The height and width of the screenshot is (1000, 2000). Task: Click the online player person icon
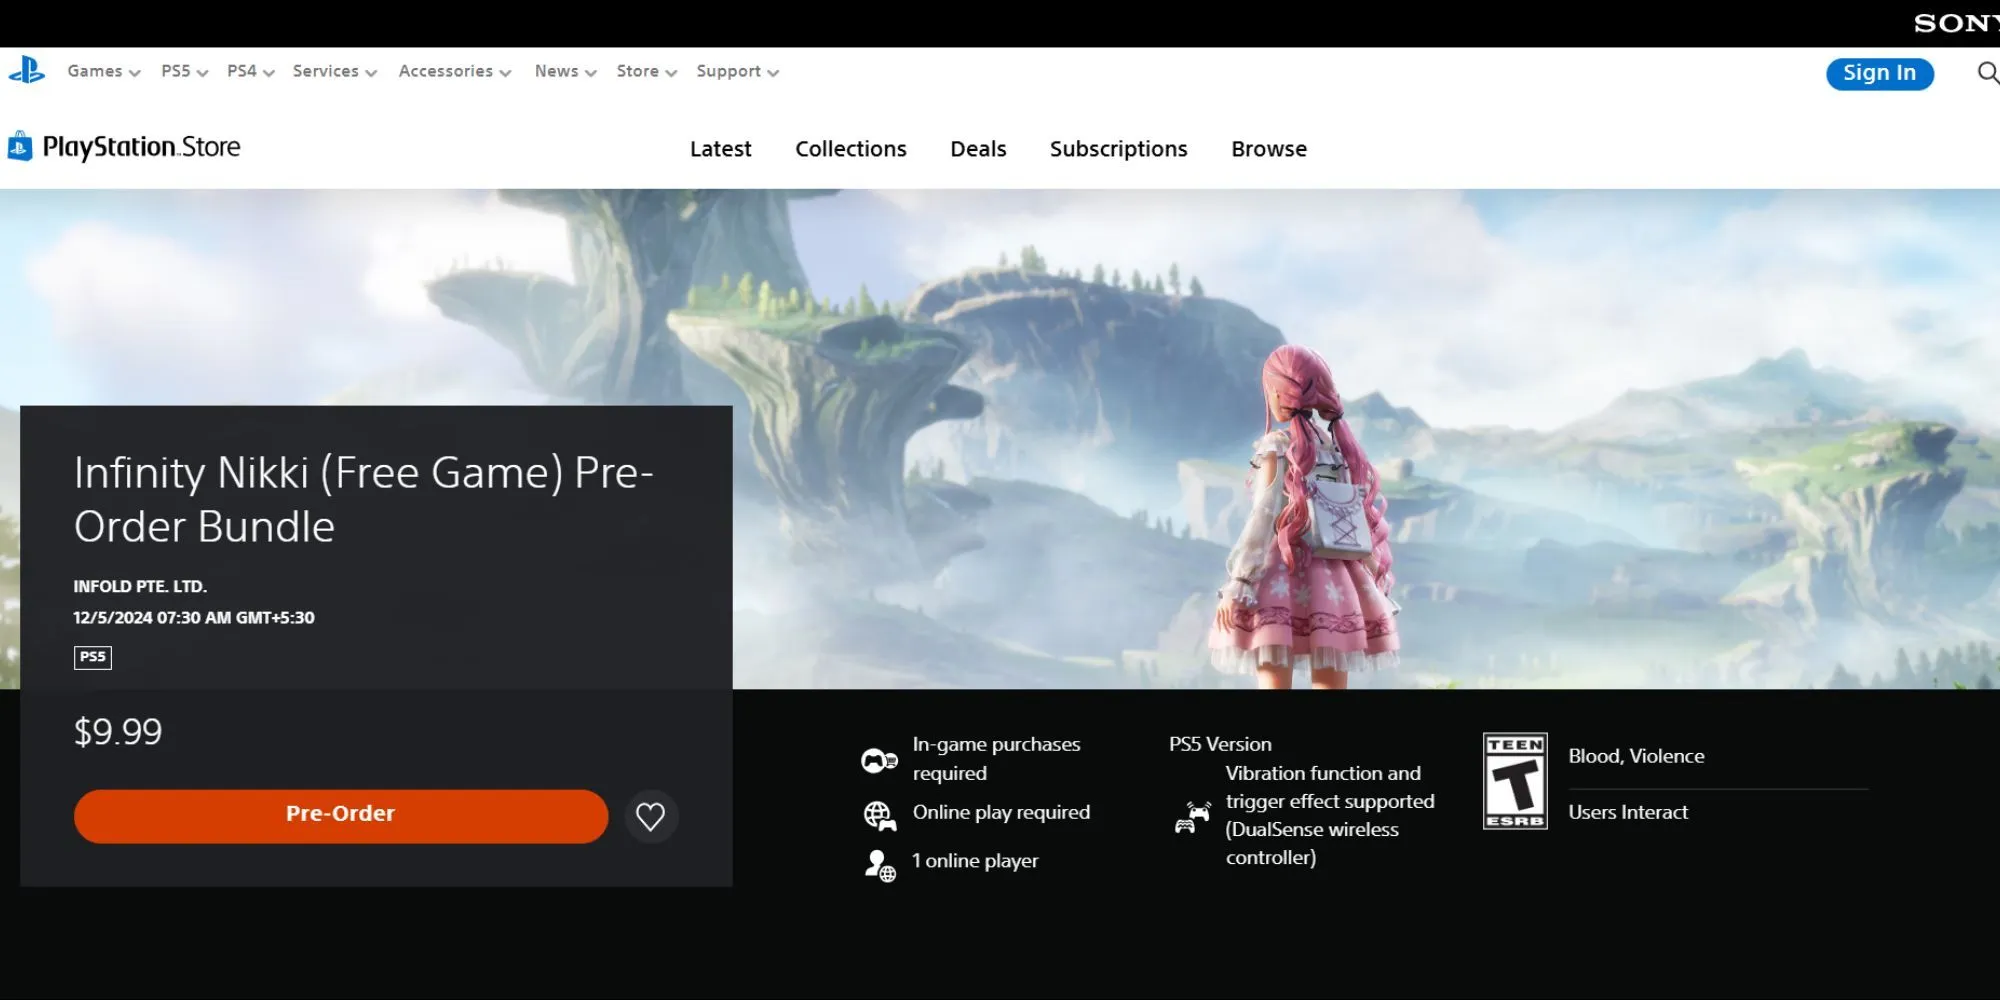click(x=880, y=865)
